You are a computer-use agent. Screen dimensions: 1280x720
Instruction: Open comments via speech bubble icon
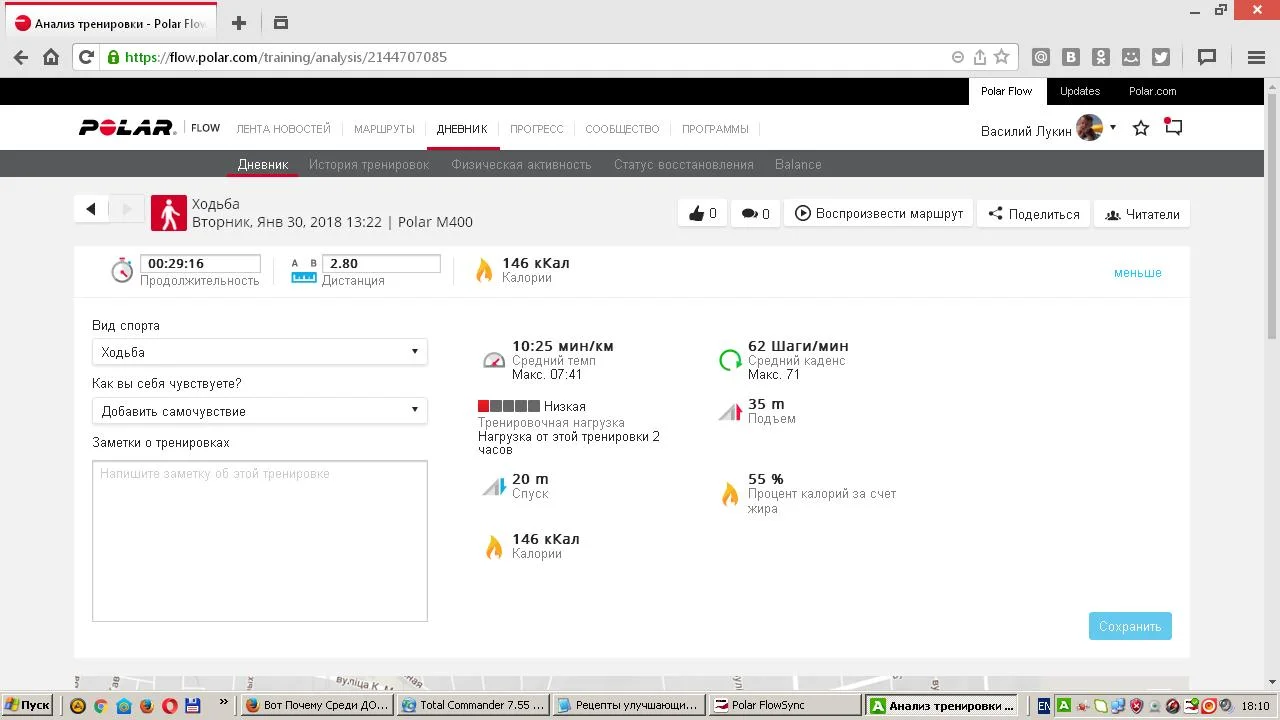click(749, 214)
